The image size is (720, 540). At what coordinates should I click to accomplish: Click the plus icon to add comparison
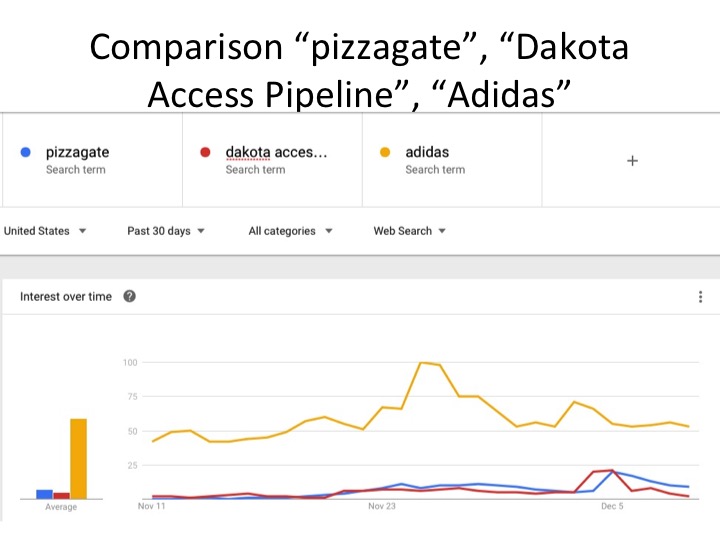pyautogui.click(x=632, y=160)
